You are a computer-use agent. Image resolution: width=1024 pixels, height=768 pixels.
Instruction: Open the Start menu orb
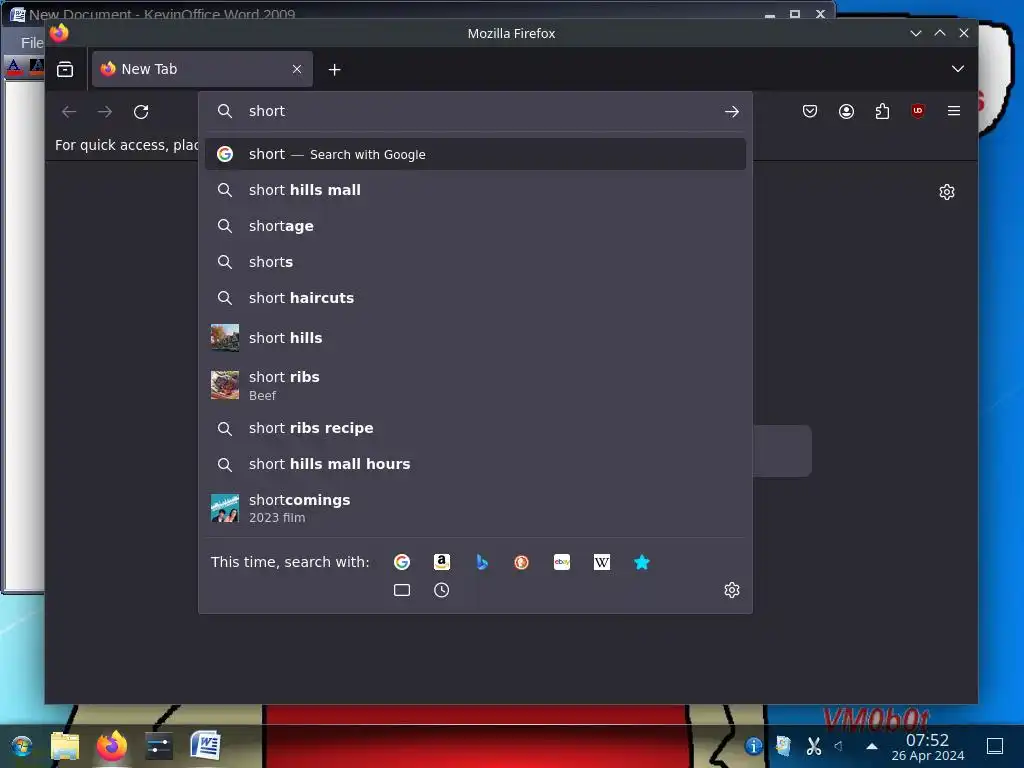pyautogui.click(x=22, y=746)
